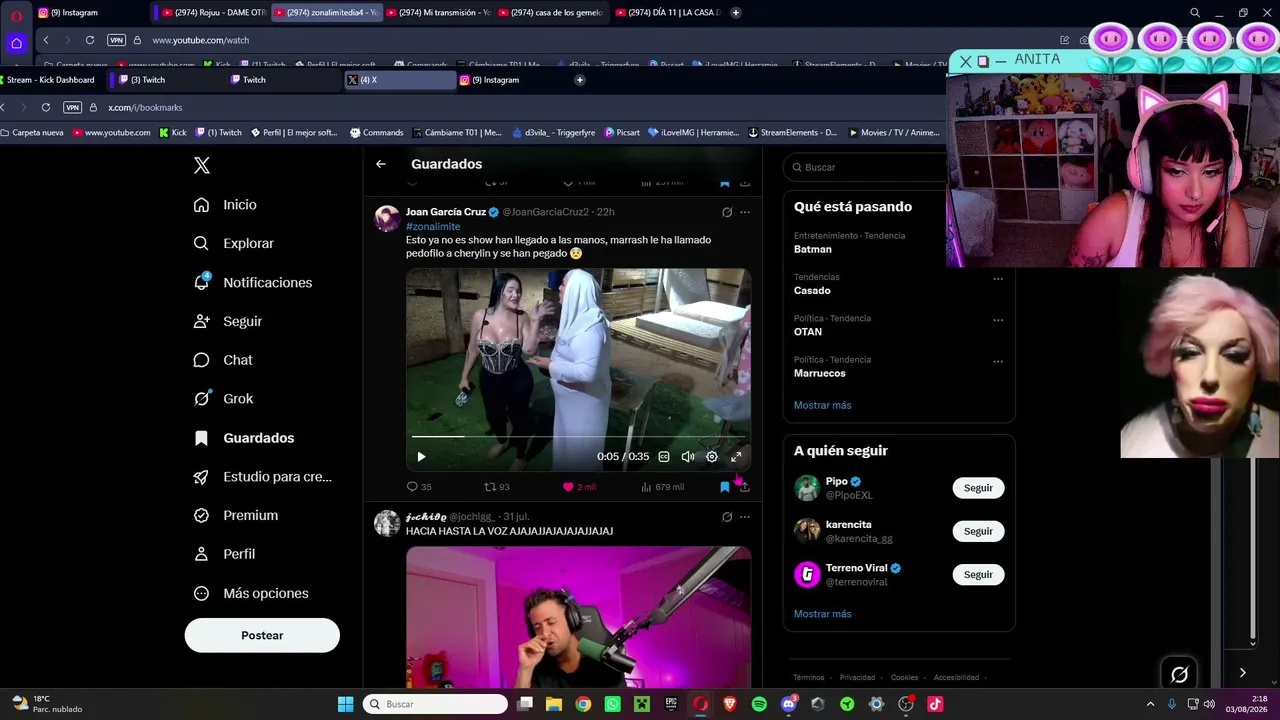1280x720 pixels.
Task: Unlike the post with 2 mil likes
Action: click(579, 487)
